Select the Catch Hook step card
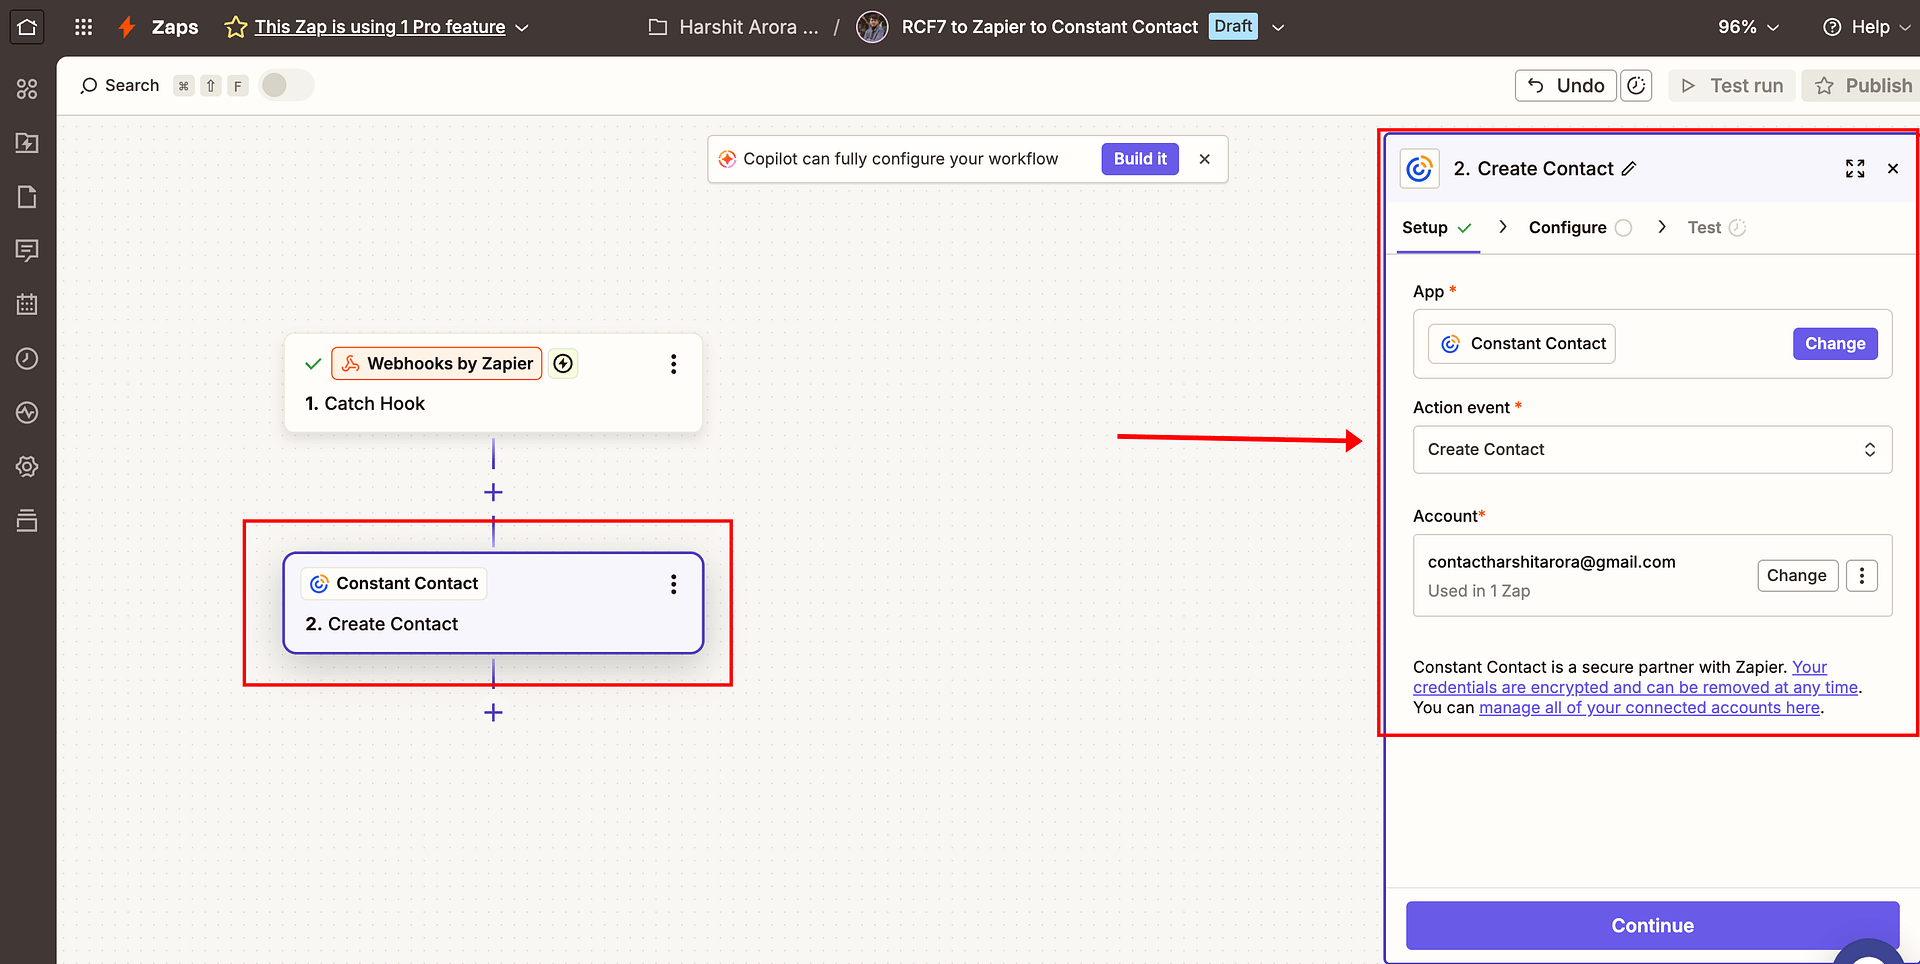This screenshot has width=1920, height=964. pos(493,383)
